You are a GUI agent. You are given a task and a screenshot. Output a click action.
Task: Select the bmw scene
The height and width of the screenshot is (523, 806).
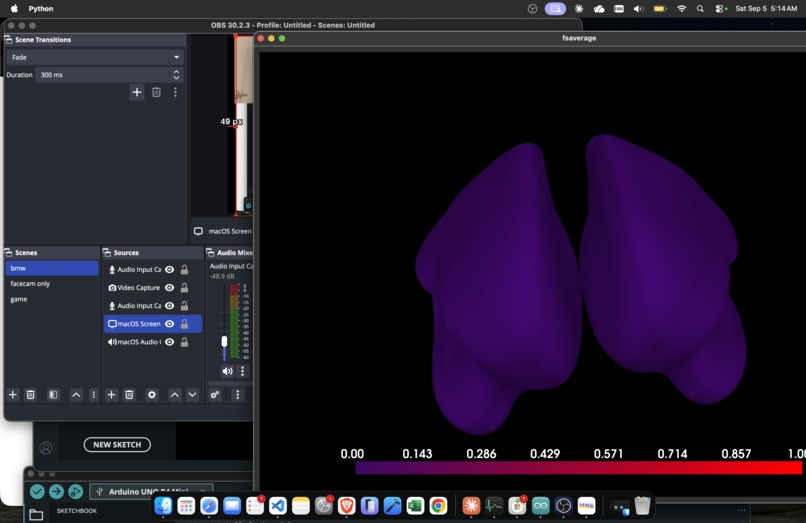(x=52, y=268)
